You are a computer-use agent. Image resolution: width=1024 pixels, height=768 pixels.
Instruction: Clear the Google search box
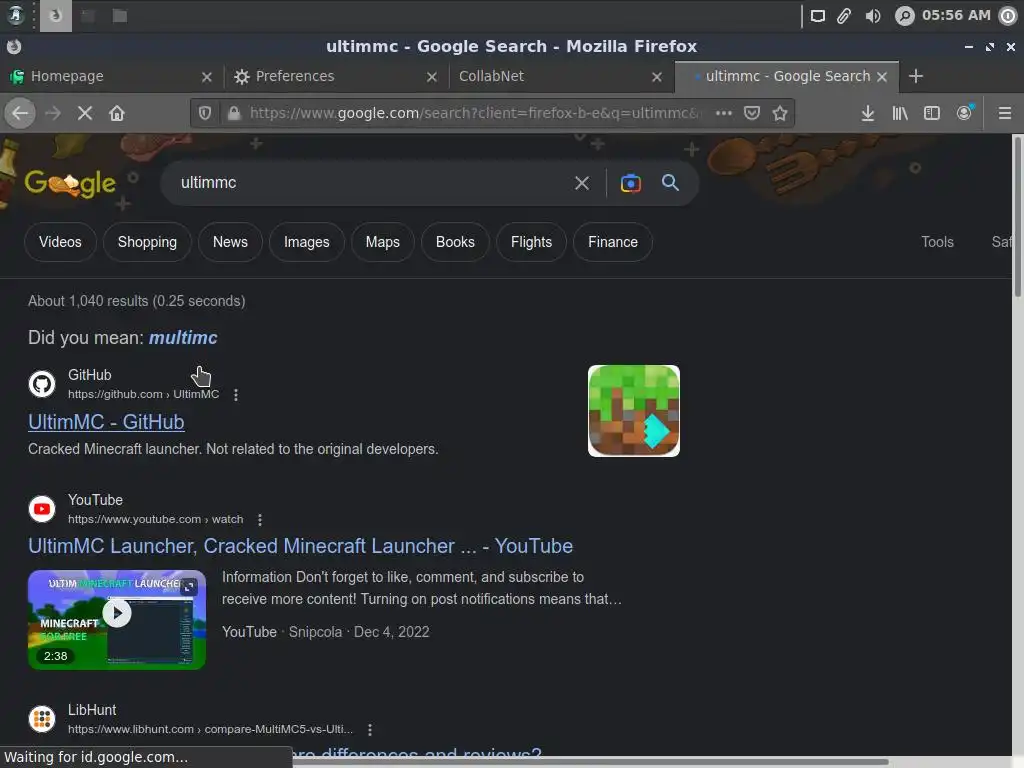pos(582,183)
